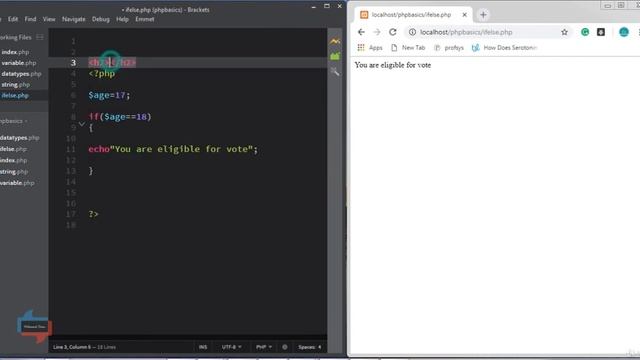Reload the localhost page in Chrome
Screen dimensions: 640x360
(393, 32)
